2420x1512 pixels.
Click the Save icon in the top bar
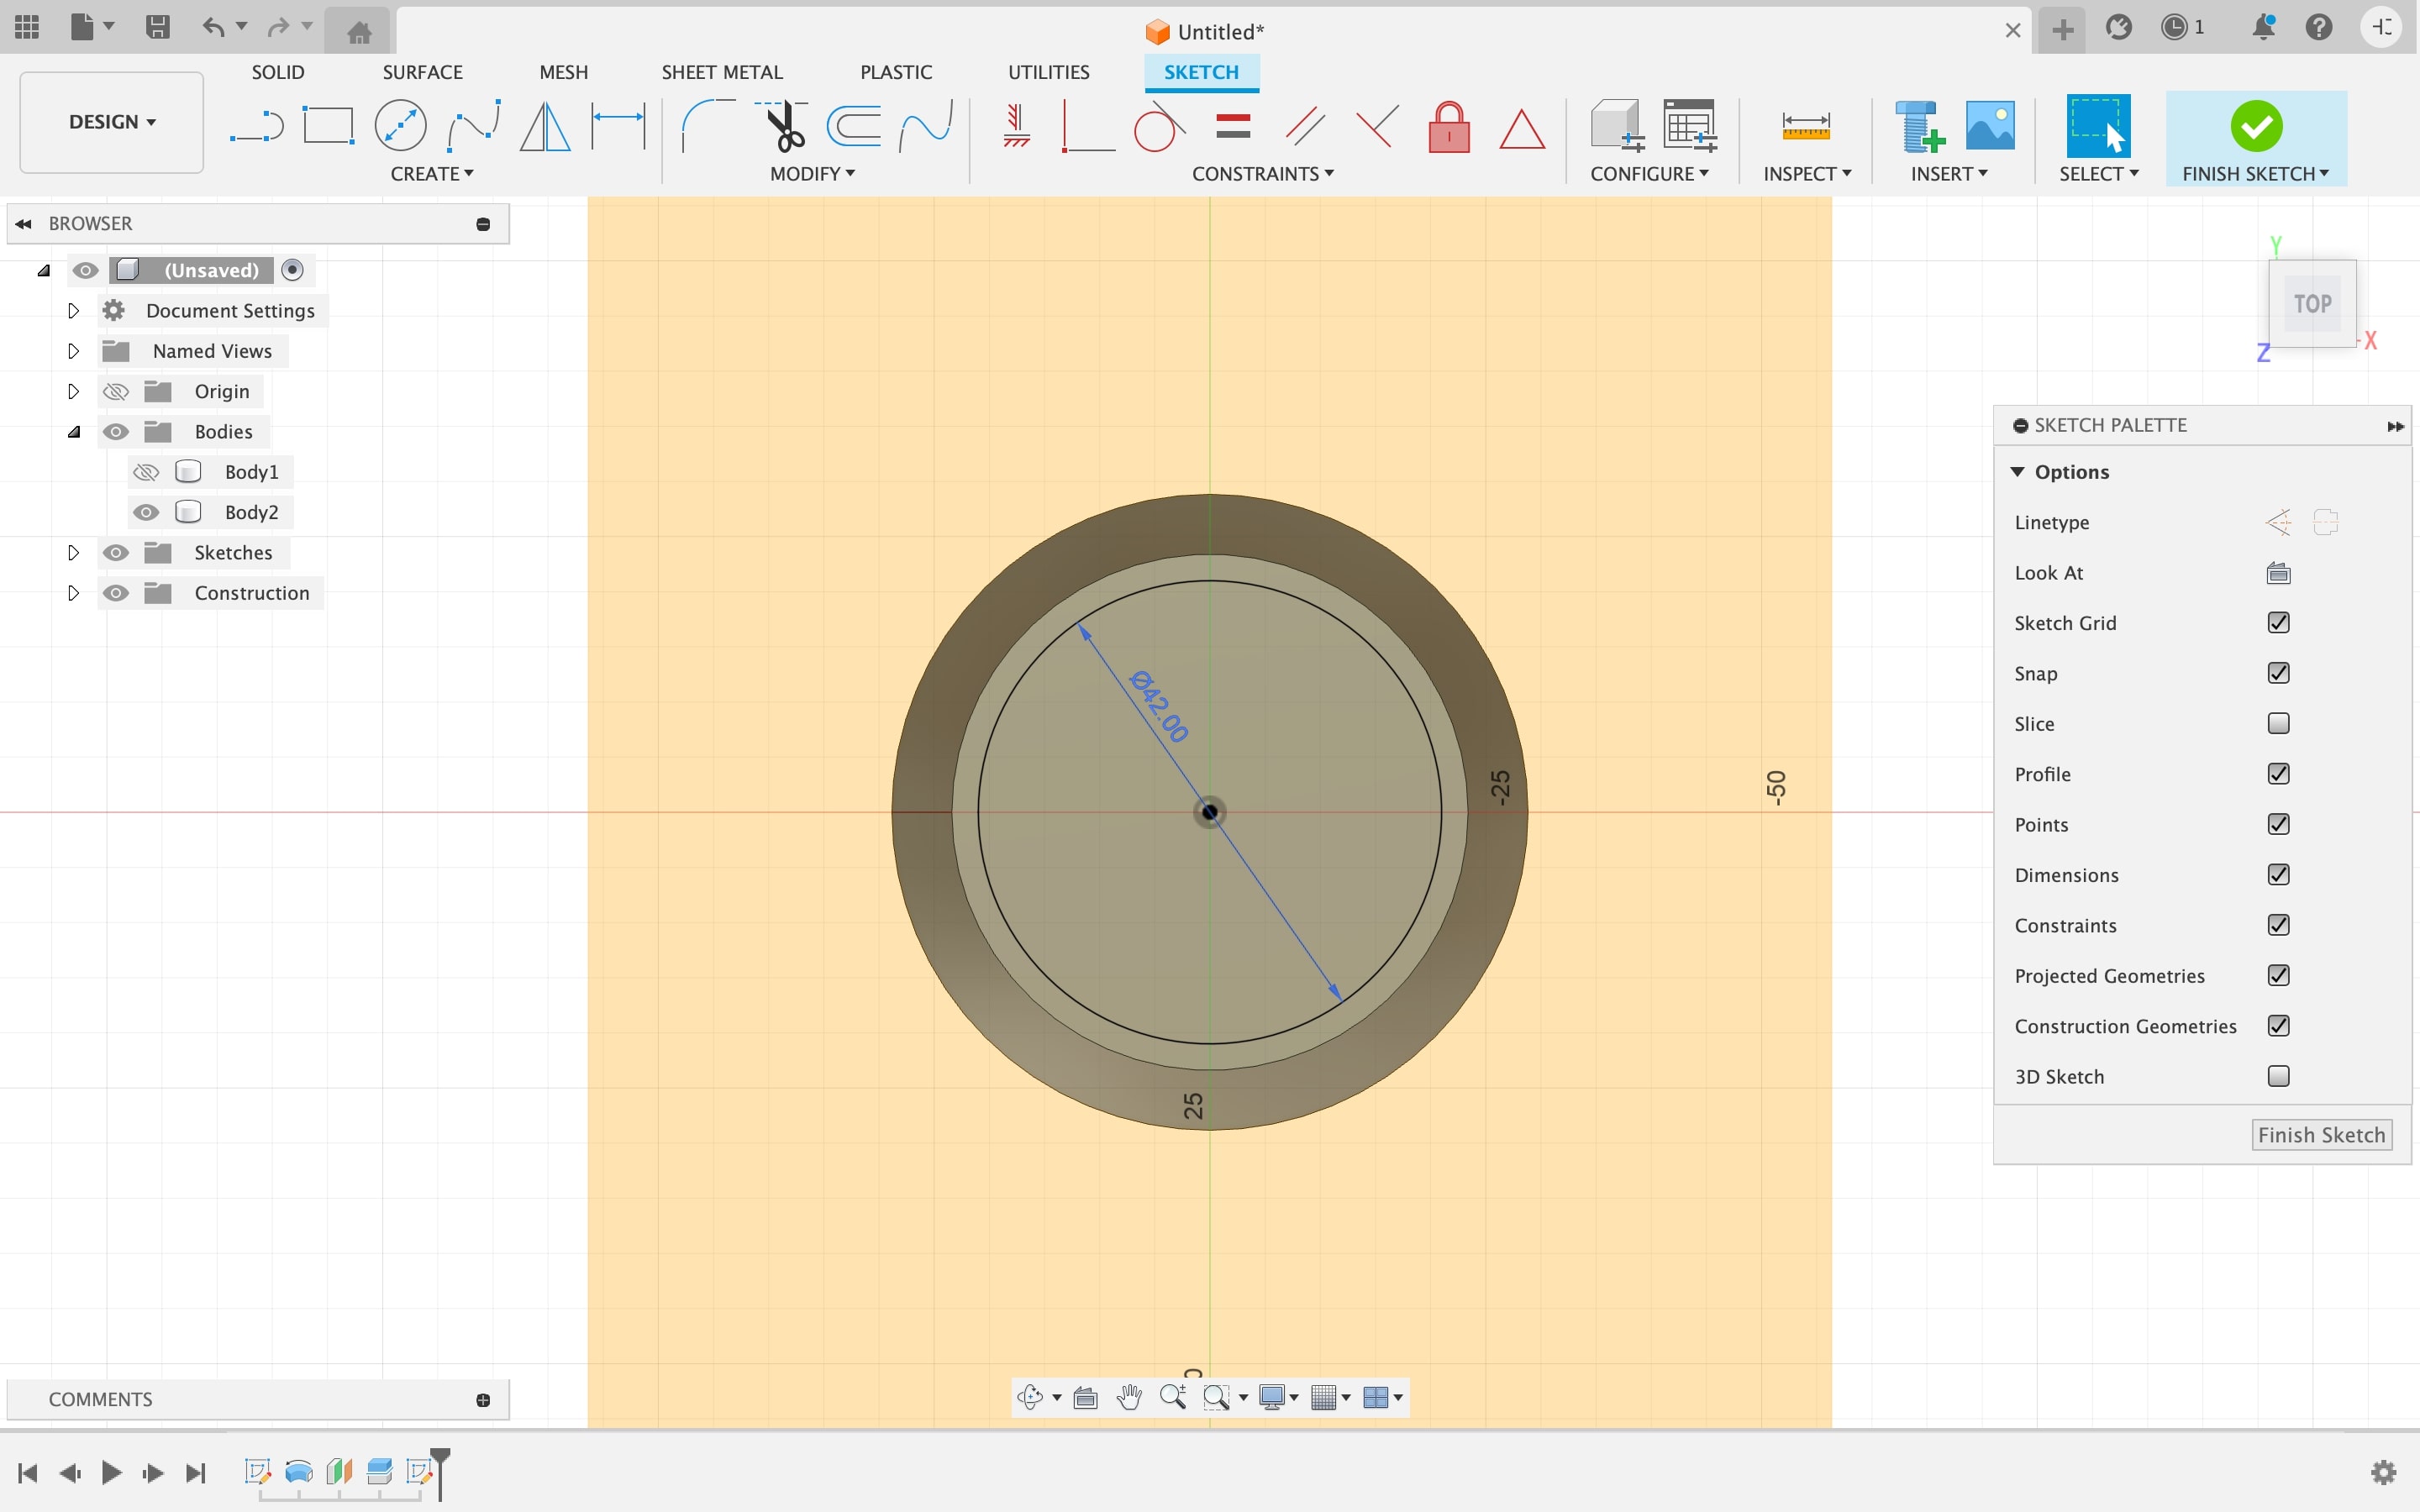coord(157,27)
